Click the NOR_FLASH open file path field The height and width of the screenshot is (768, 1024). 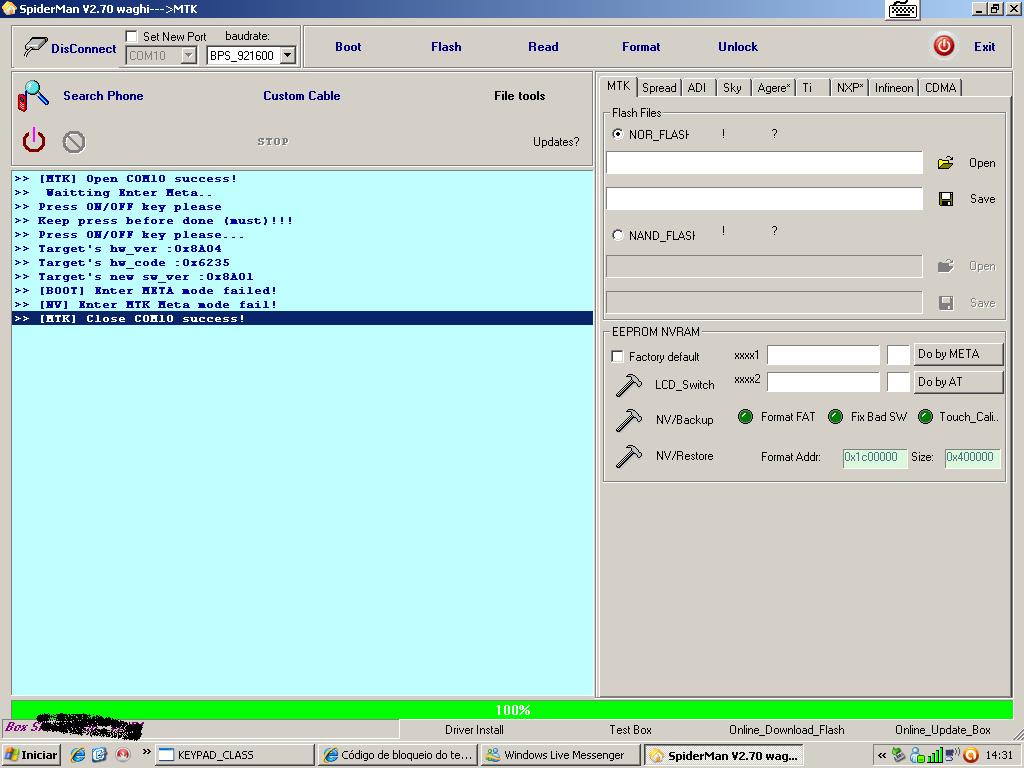[x=764, y=163]
